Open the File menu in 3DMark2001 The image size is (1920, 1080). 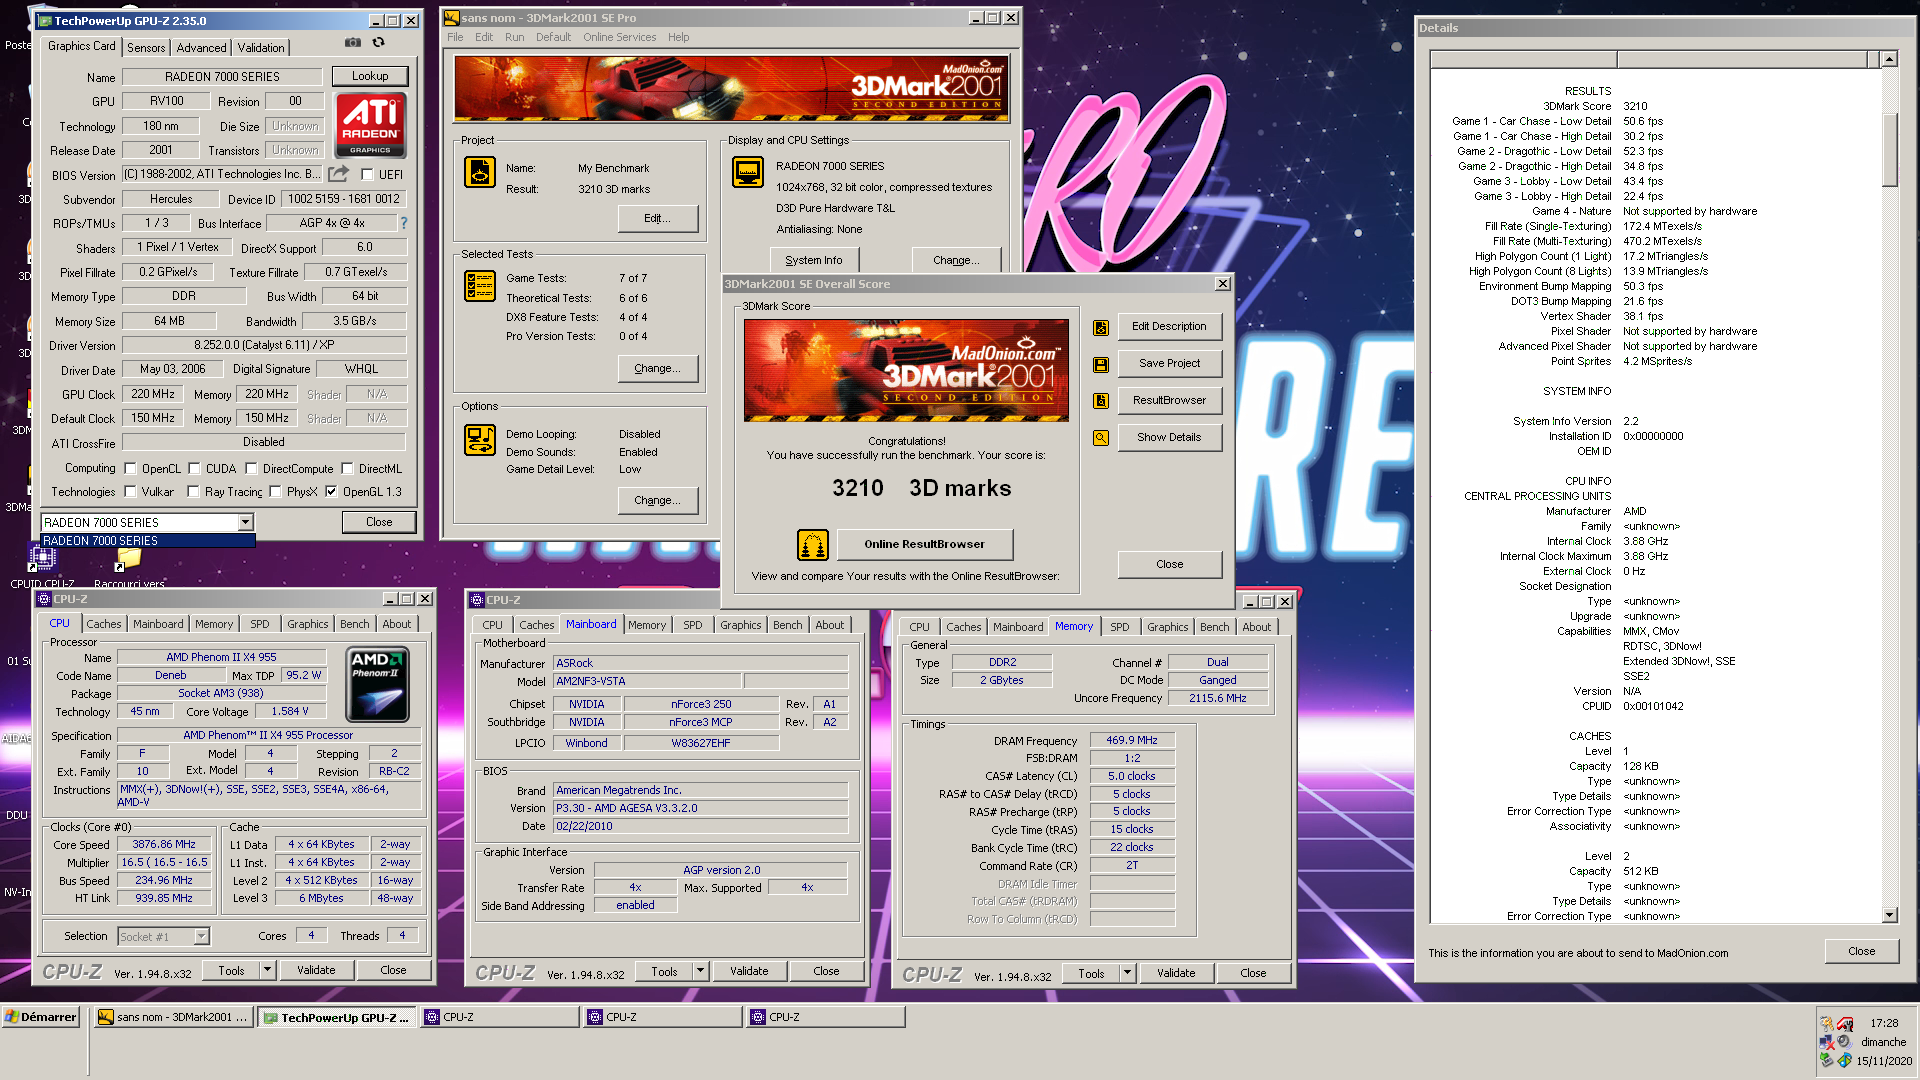pyautogui.click(x=455, y=37)
